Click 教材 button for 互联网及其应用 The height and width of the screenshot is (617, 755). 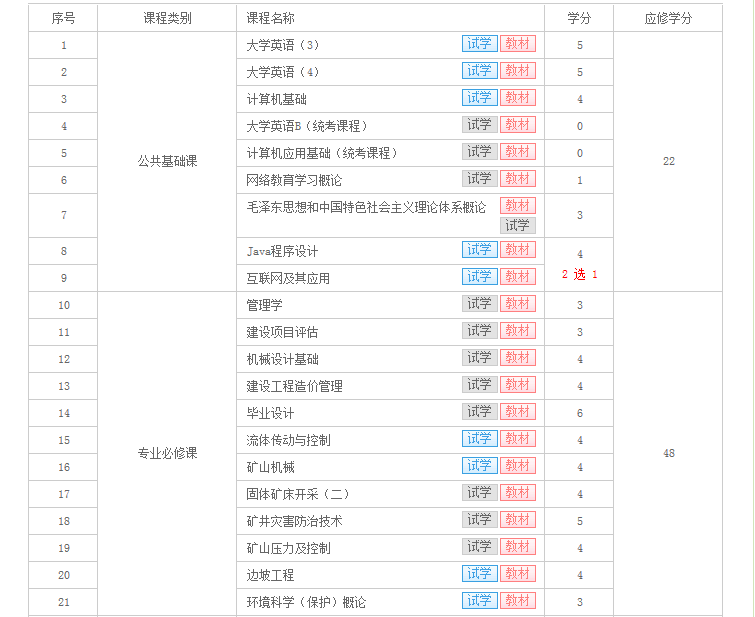[517, 277]
